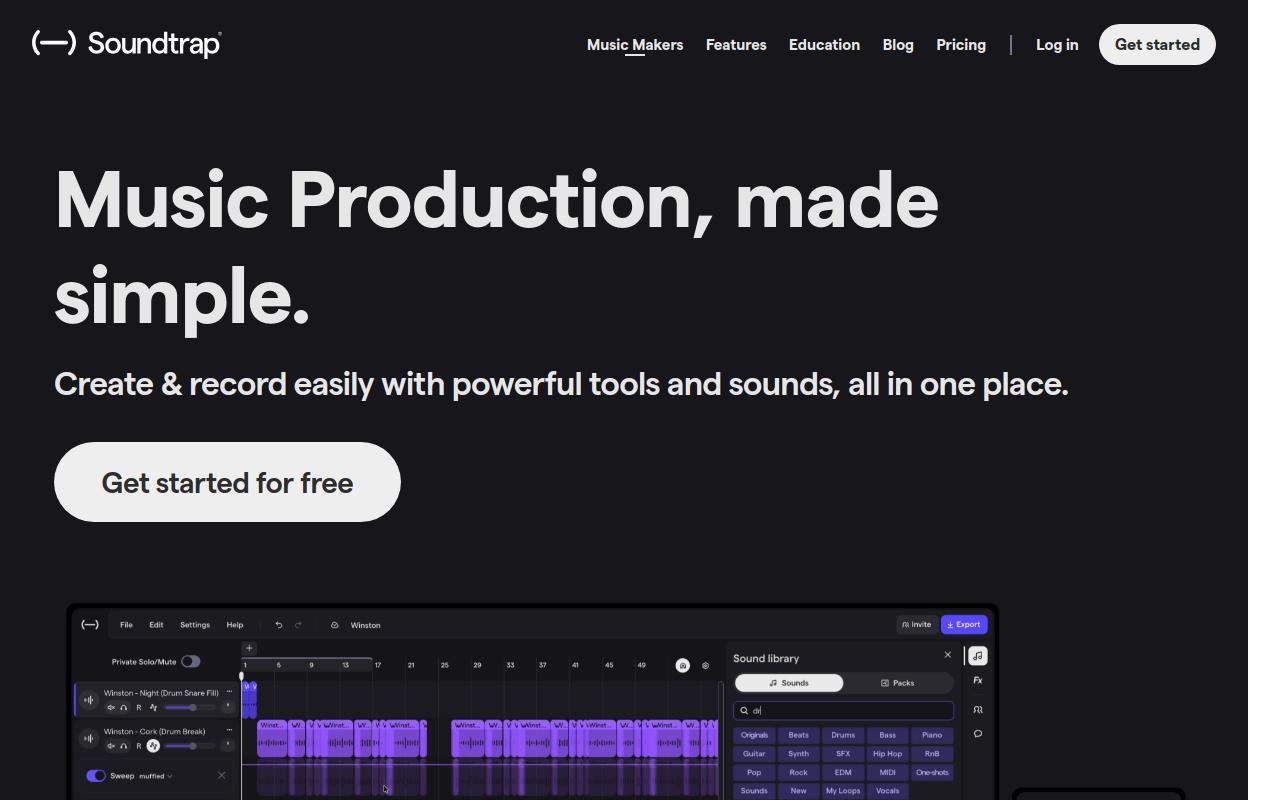Click the cloud save icon next to Winston
The image size is (1280, 800).
tap(335, 625)
